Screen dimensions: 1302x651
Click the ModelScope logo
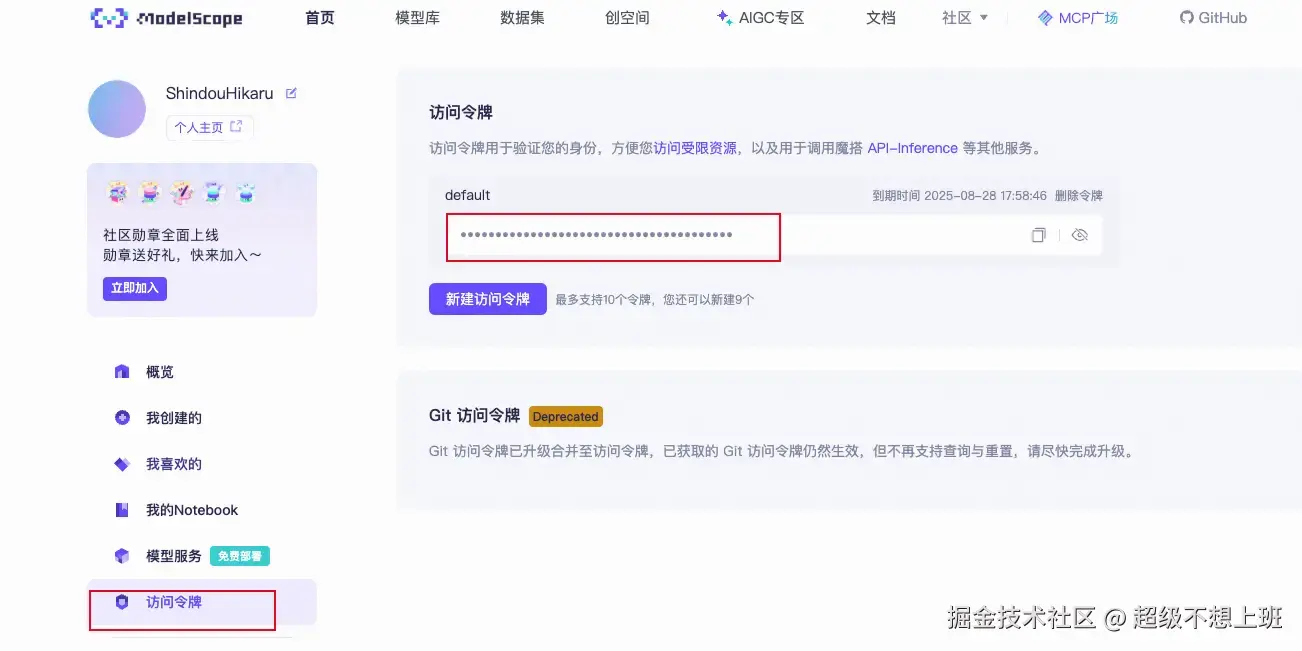[x=167, y=17]
